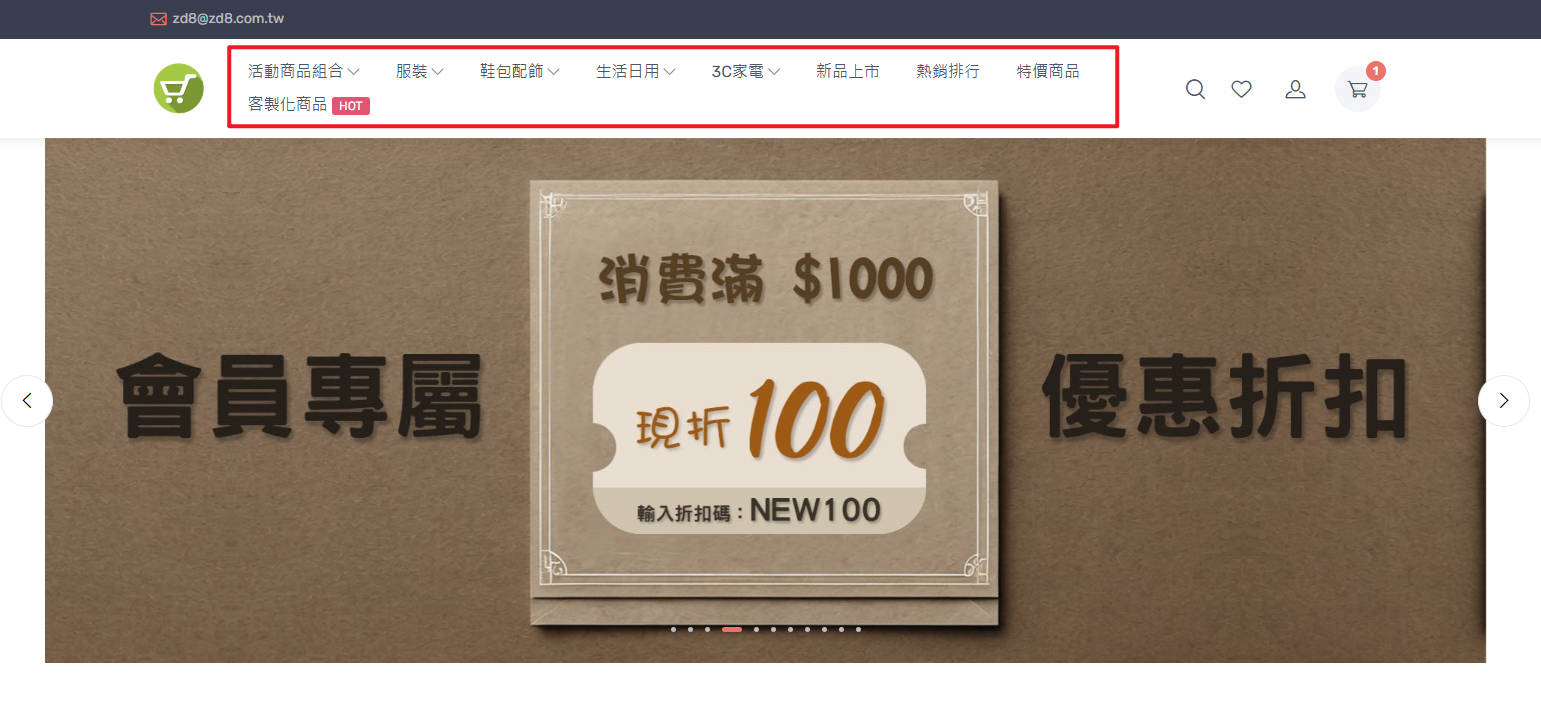The image size is (1541, 705).
Task: Open the member account icon
Action: (x=1295, y=89)
